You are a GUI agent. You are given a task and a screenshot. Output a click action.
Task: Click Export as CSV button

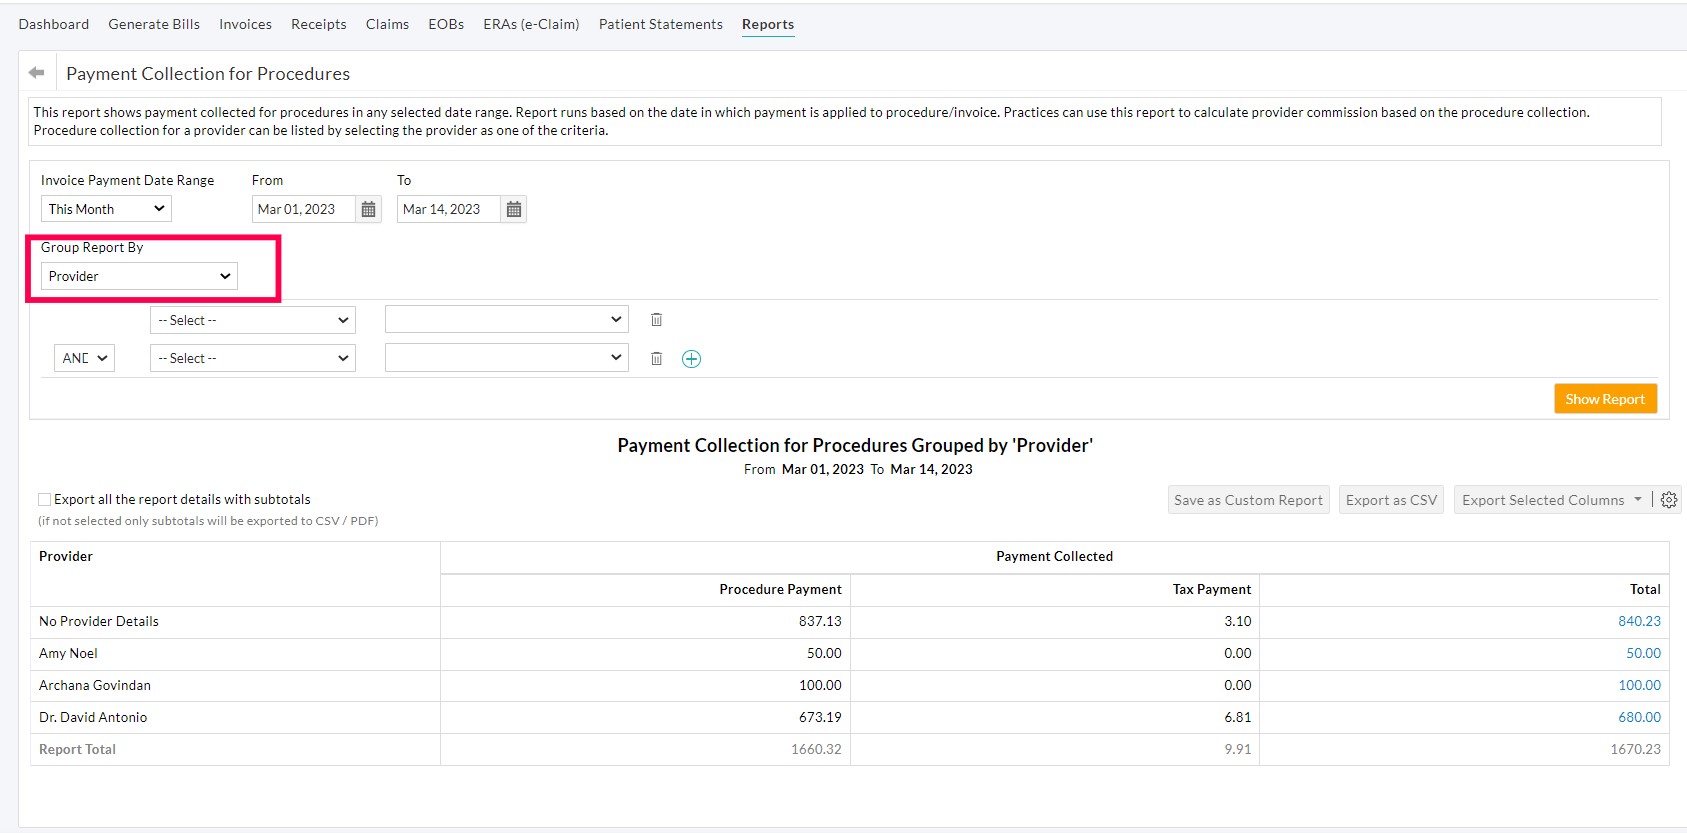click(x=1391, y=500)
